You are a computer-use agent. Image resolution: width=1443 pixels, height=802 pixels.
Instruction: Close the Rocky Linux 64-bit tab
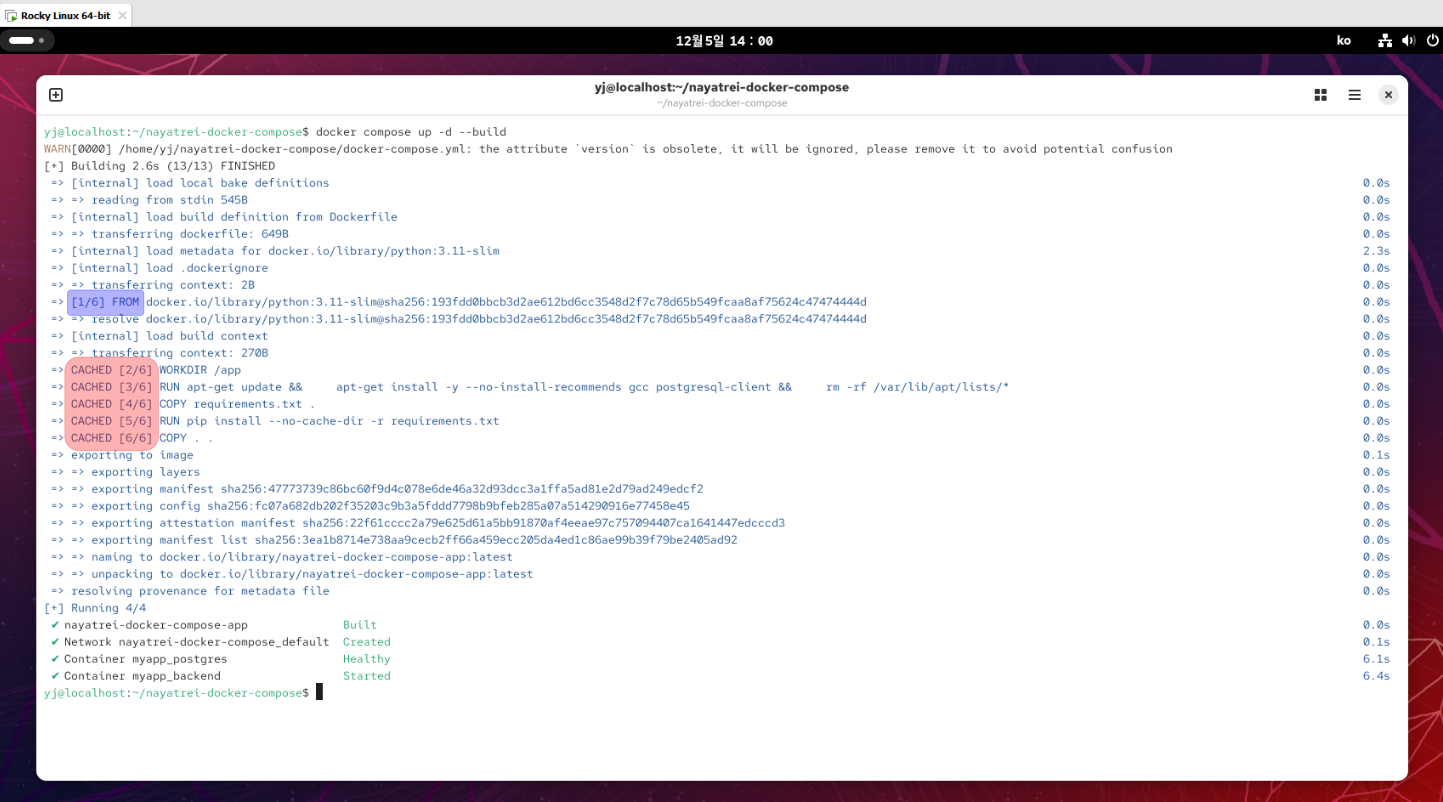coord(122,15)
